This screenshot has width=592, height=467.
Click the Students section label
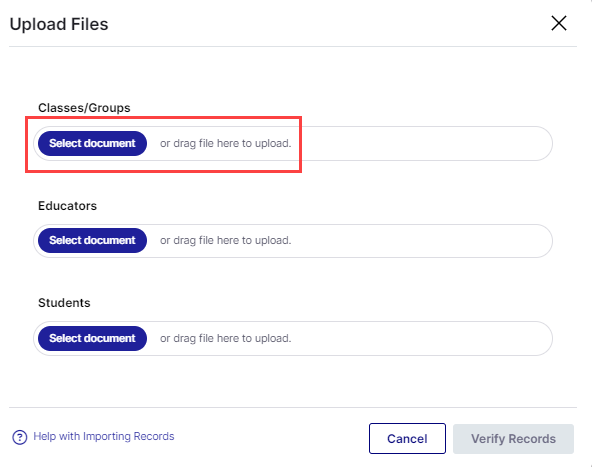(64, 303)
